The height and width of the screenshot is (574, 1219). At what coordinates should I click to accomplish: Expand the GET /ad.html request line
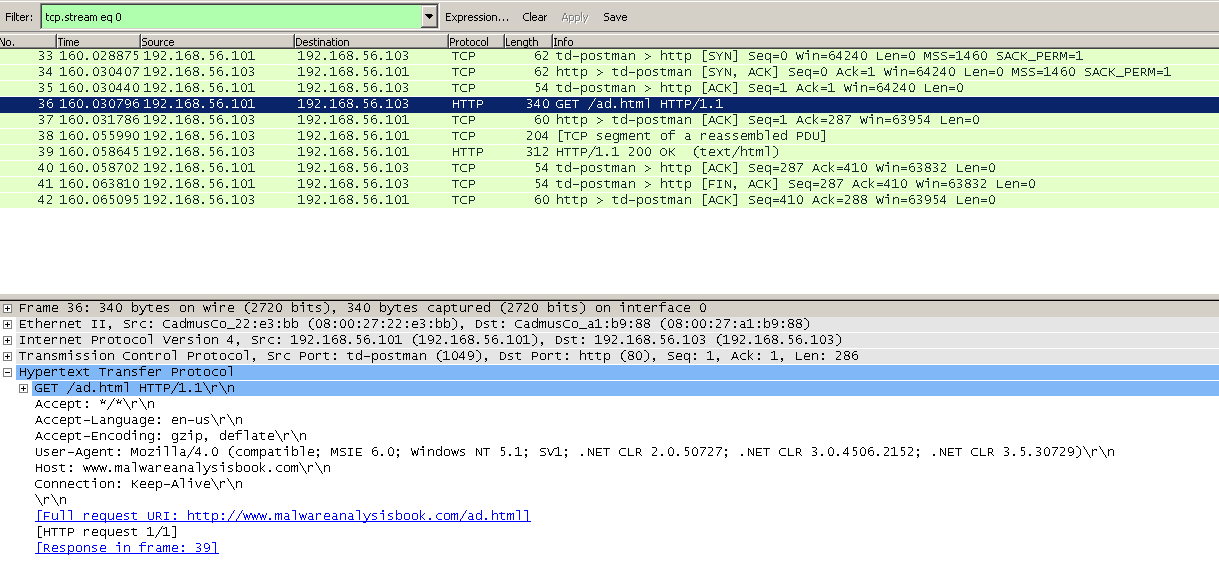pos(24,388)
